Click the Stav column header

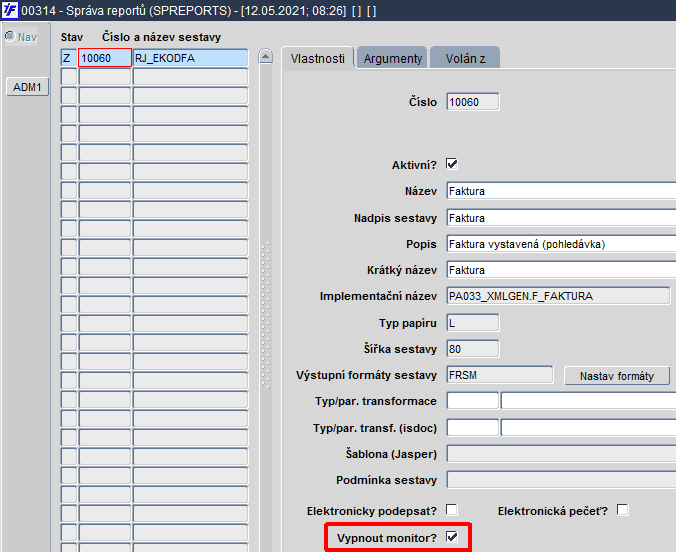(x=72, y=37)
